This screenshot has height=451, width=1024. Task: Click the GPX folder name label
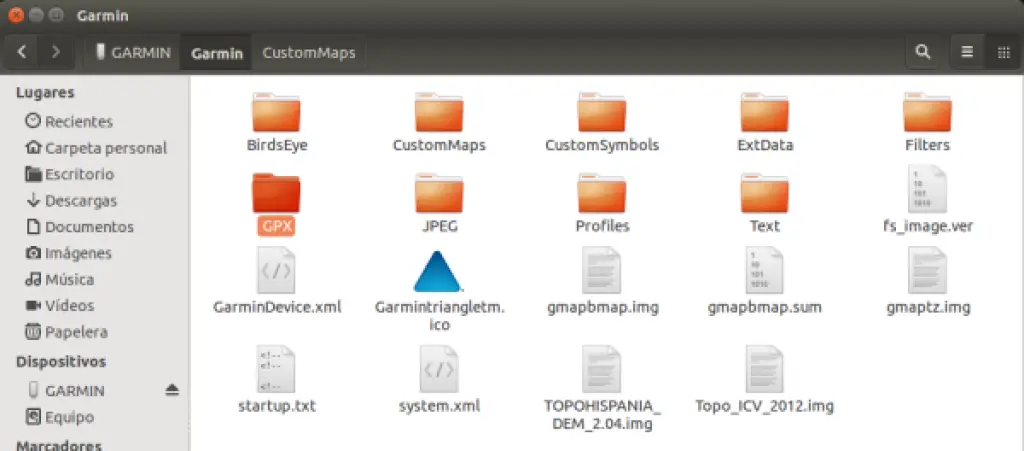pyautogui.click(x=276, y=226)
